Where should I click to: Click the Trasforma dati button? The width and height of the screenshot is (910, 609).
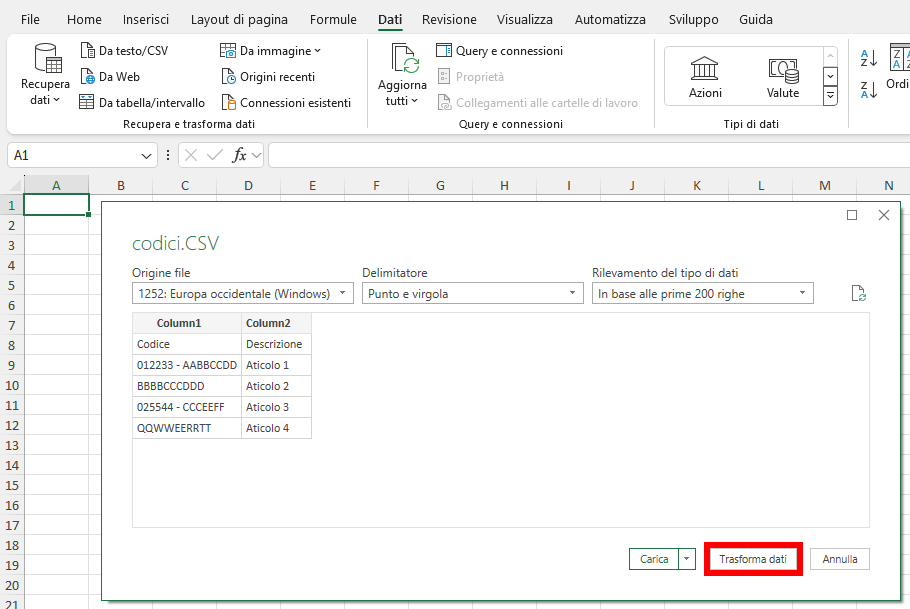point(753,559)
